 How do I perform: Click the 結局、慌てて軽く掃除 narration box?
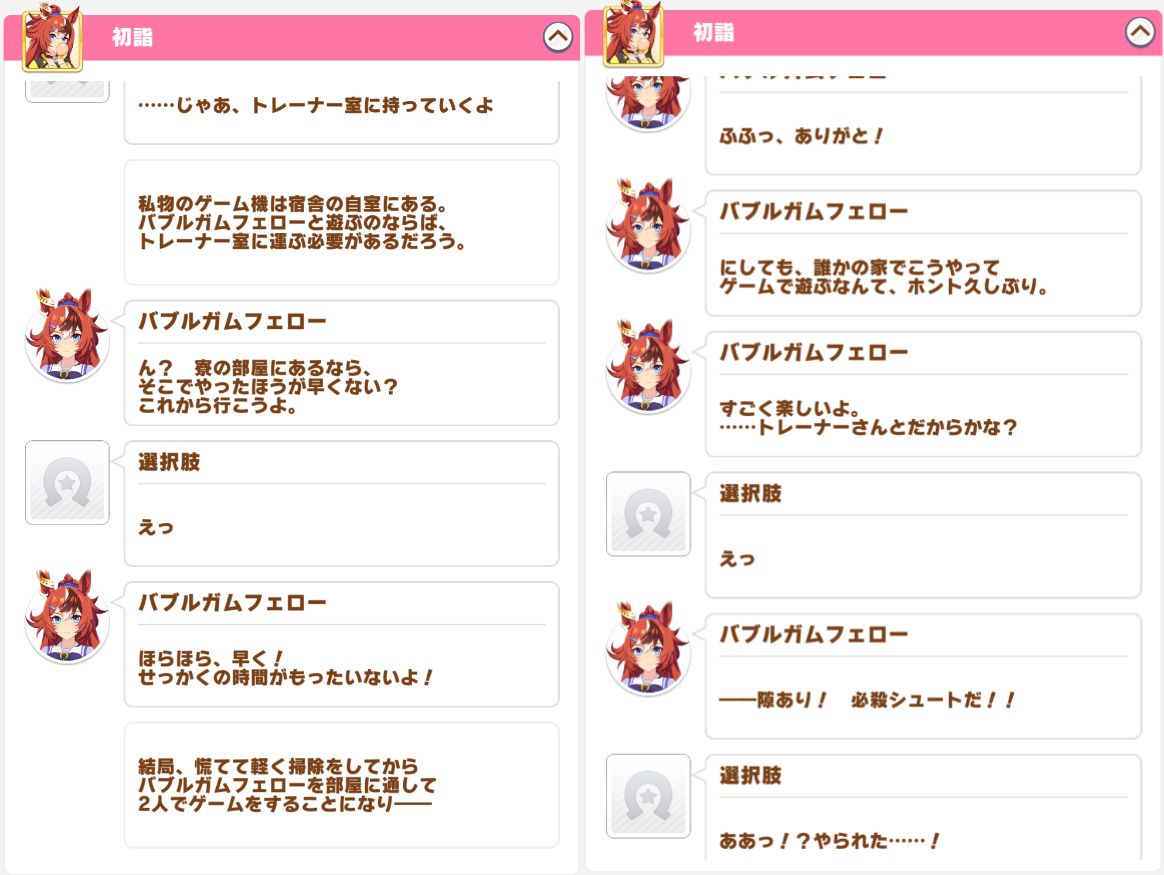click(341, 785)
